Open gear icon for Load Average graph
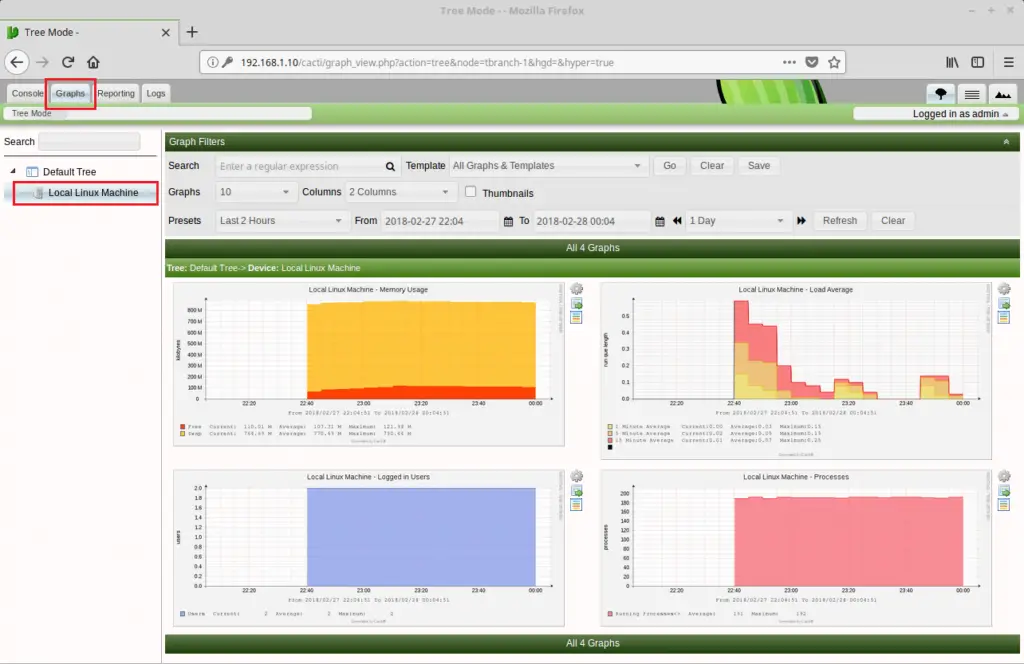The image size is (1024, 664). (x=1004, y=289)
